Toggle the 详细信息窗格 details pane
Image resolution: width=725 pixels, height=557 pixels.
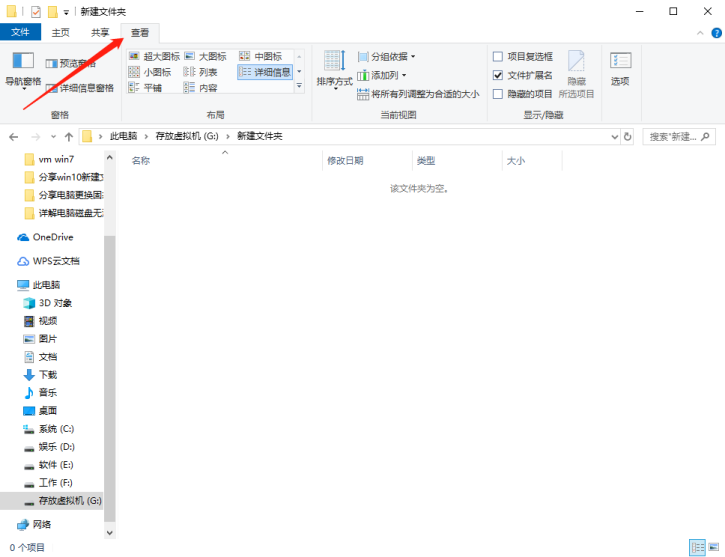point(79,88)
